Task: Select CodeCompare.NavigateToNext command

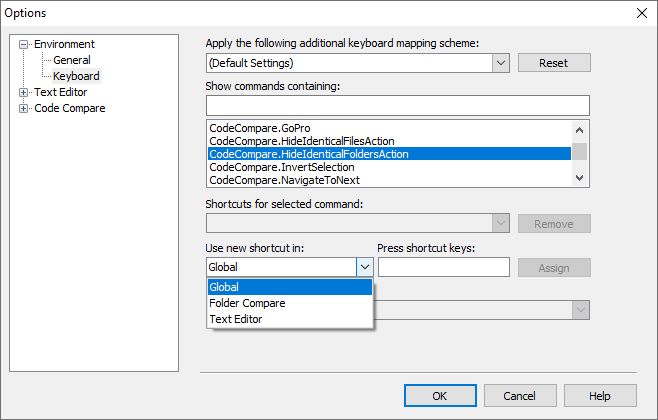Action: click(x=389, y=180)
